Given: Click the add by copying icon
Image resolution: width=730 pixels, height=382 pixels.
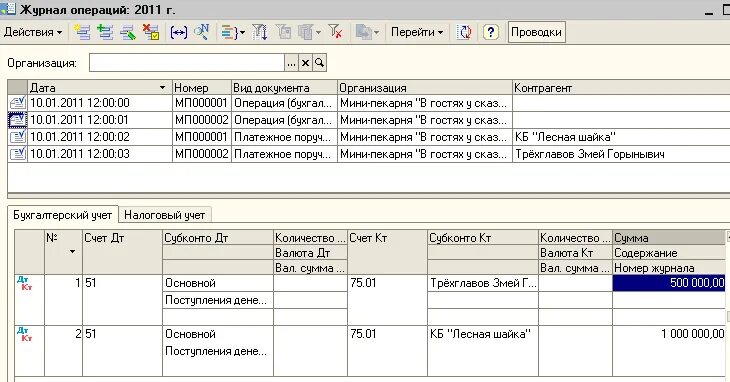Looking at the screenshot, I should 105,32.
